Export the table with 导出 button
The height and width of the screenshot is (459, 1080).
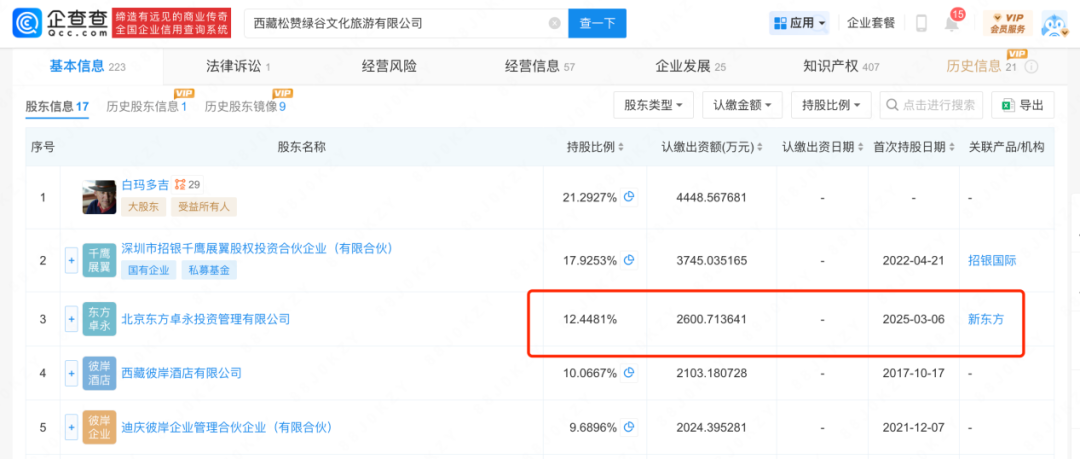pyautogui.click(x=1023, y=105)
